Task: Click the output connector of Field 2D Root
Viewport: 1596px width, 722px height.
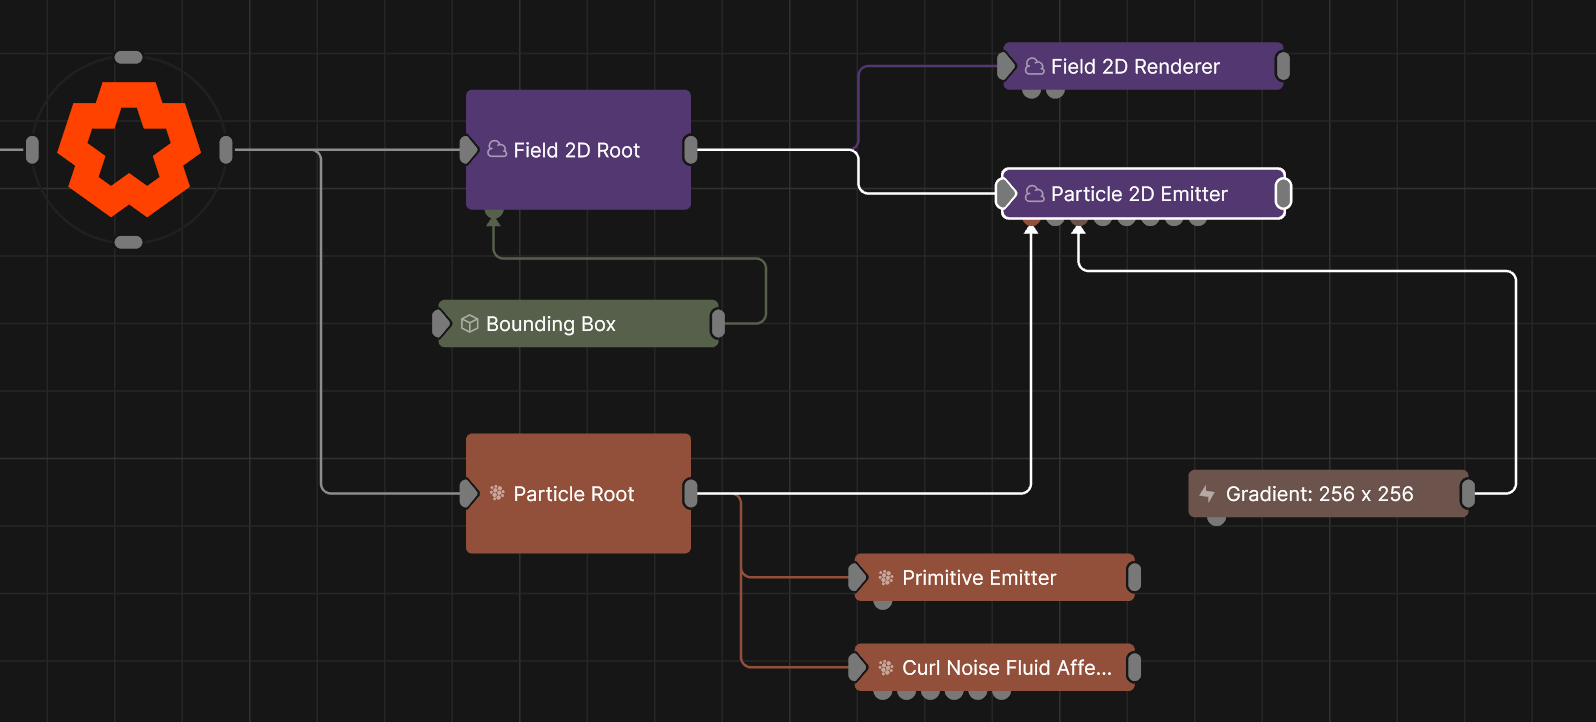Action: [690, 150]
